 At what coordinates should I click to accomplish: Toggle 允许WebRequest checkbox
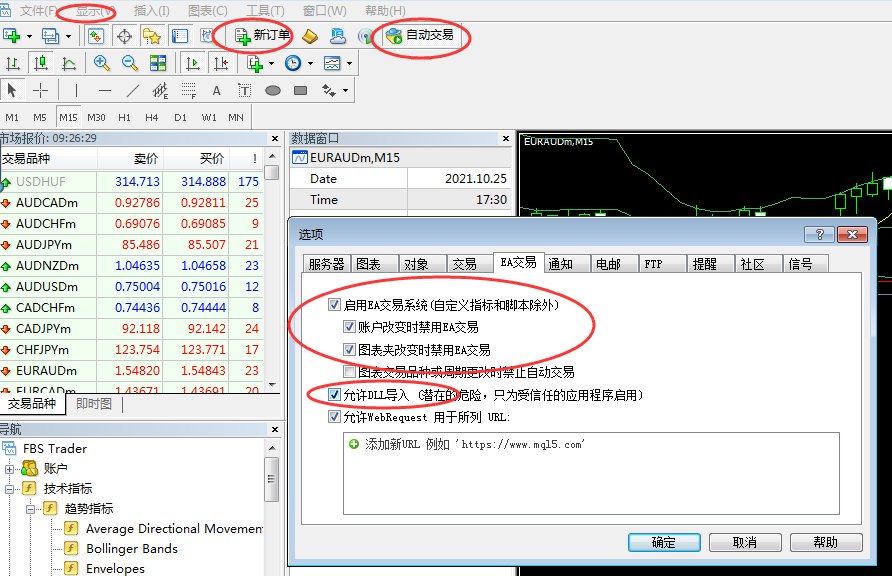tap(334, 417)
